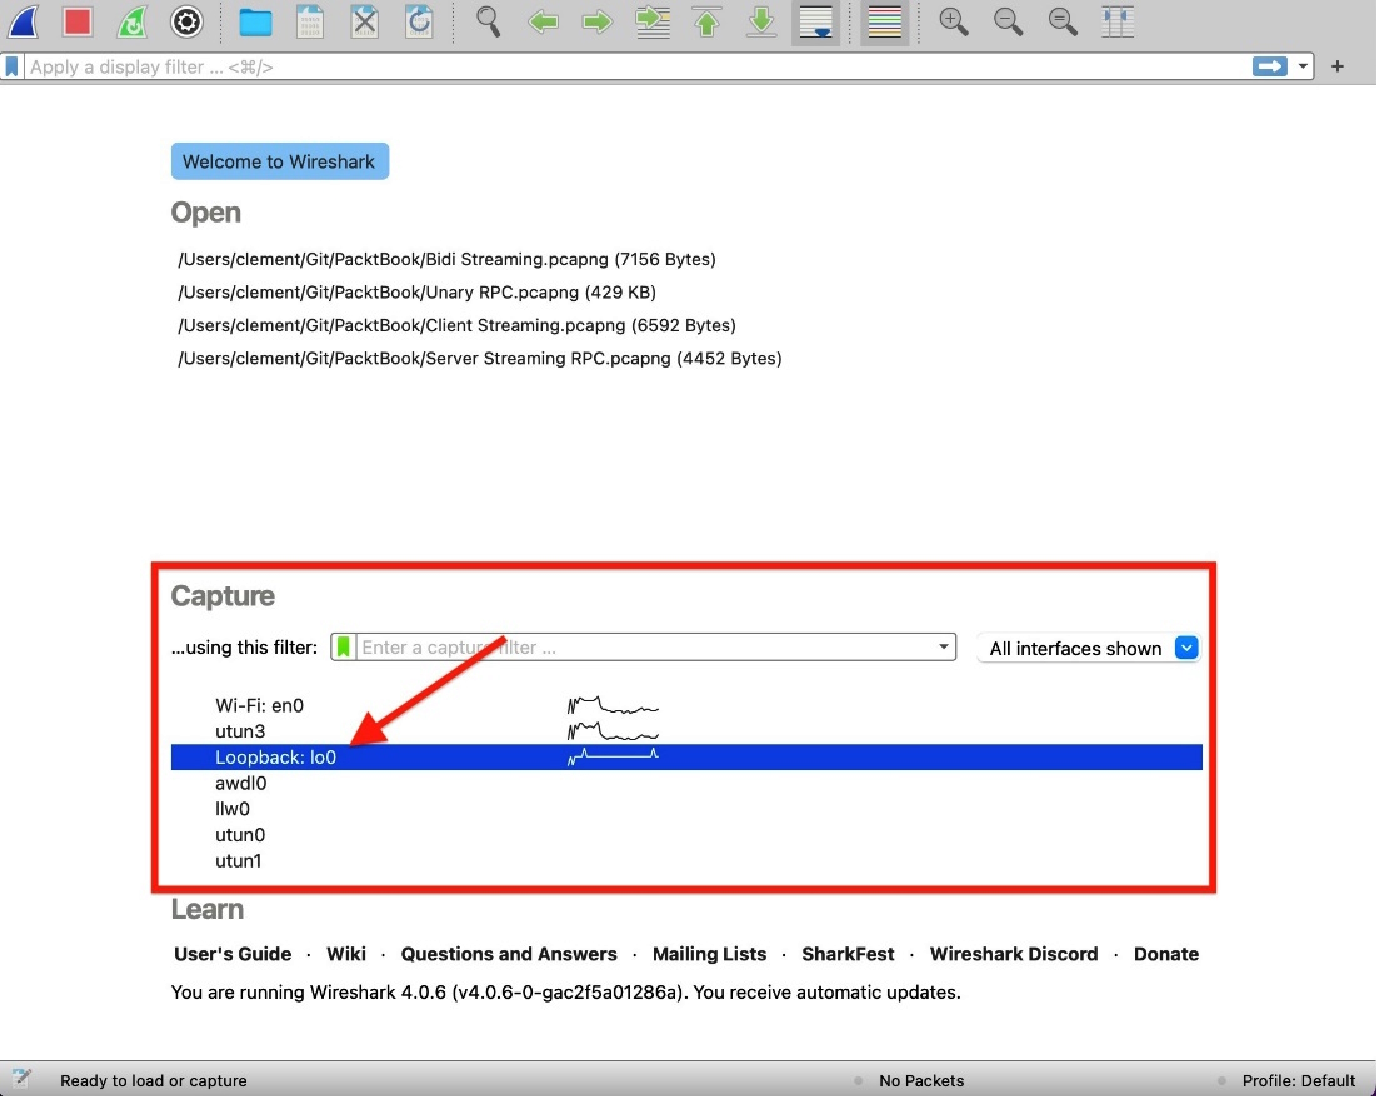The height and width of the screenshot is (1096, 1376).
Task: Click Ready to load or capture status
Action: point(153,1080)
